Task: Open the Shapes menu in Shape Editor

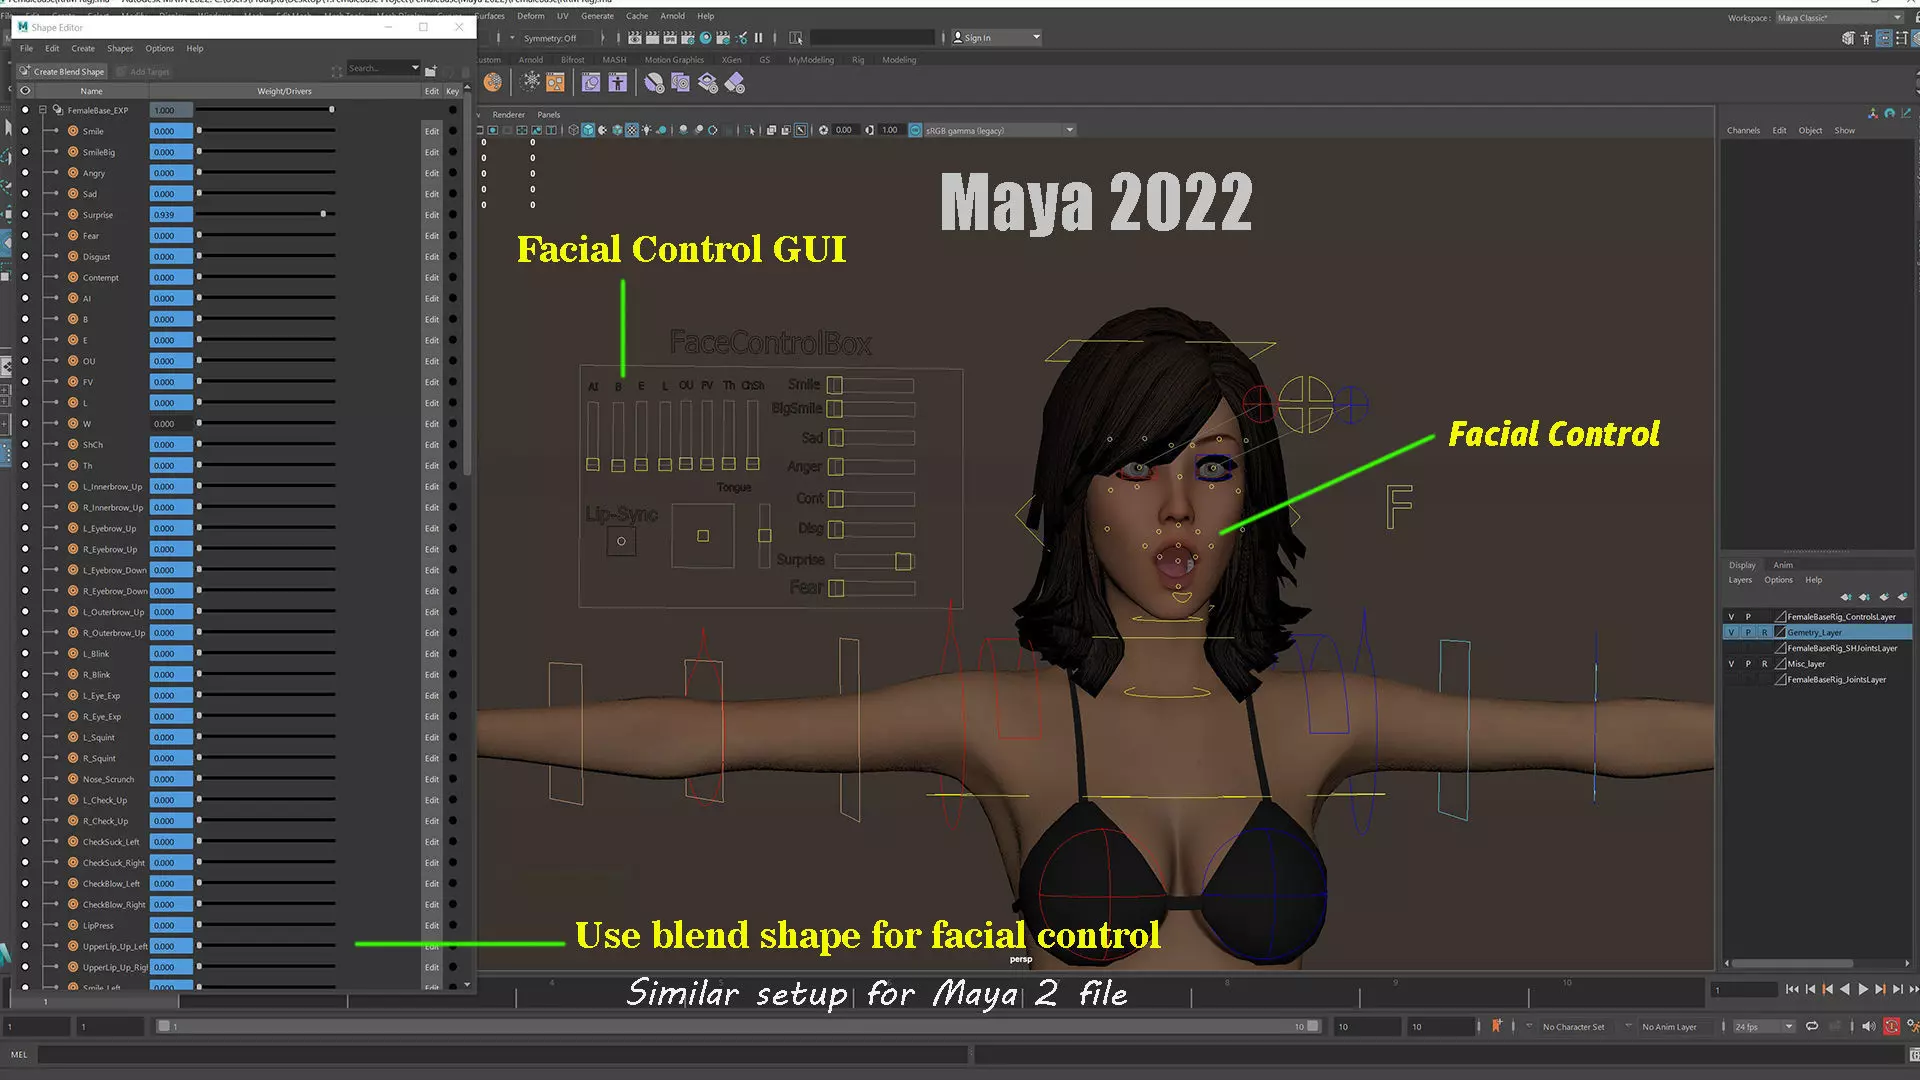Action: coord(120,48)
